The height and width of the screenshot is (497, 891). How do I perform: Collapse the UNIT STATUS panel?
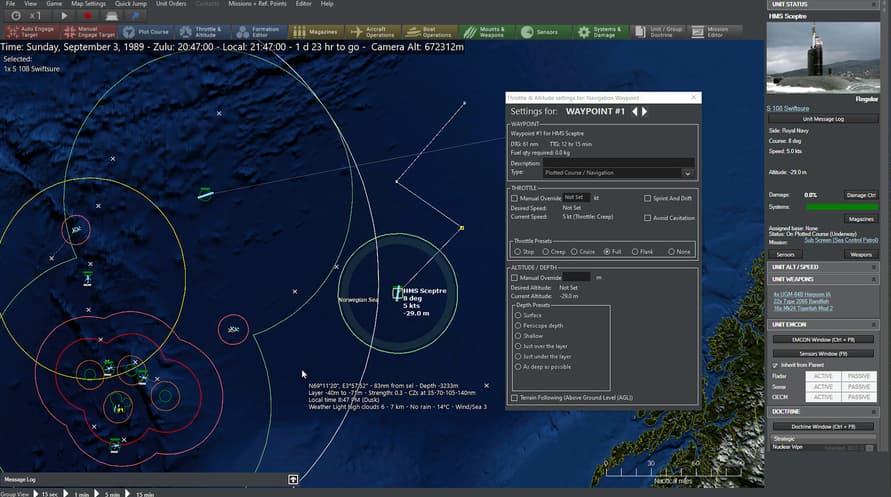pos(873,5)
